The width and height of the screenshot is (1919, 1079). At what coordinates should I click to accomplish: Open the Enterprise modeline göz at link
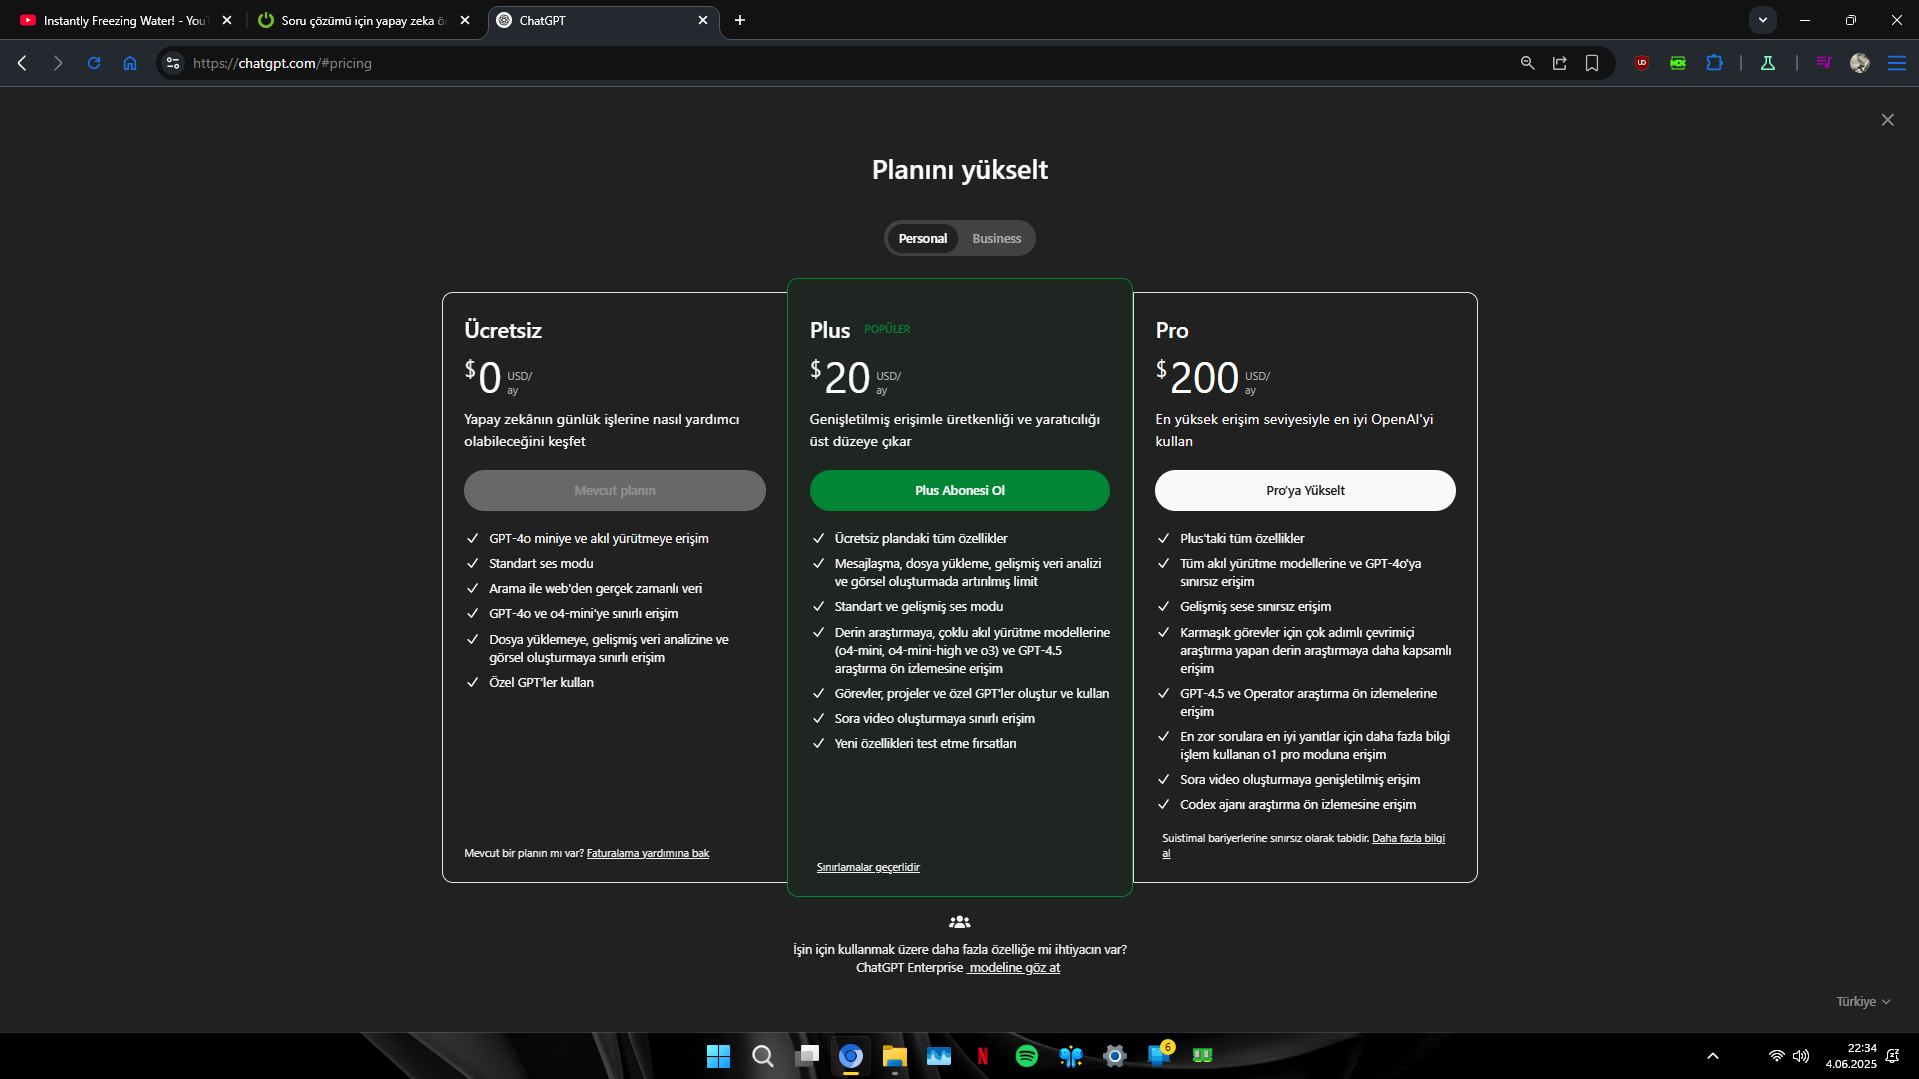pos(1014,968)
